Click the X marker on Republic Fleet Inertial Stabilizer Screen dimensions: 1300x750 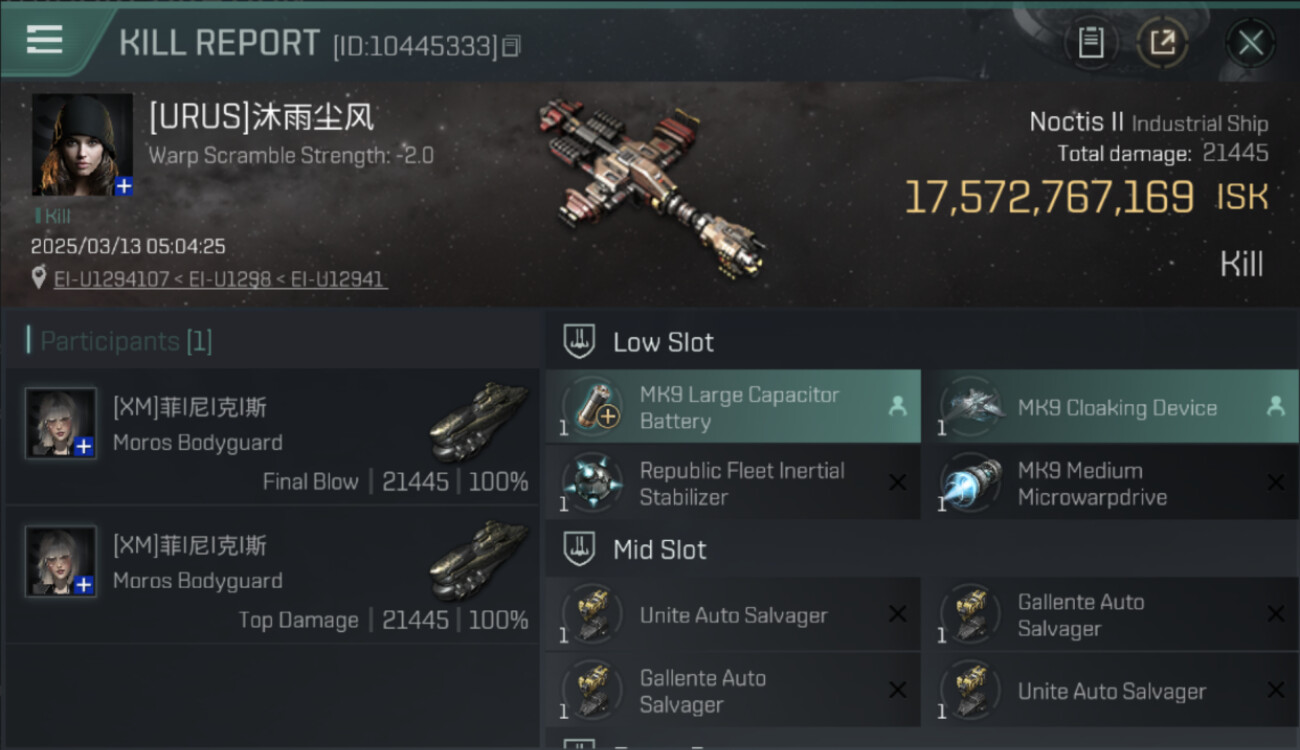[x=897, y=483]
